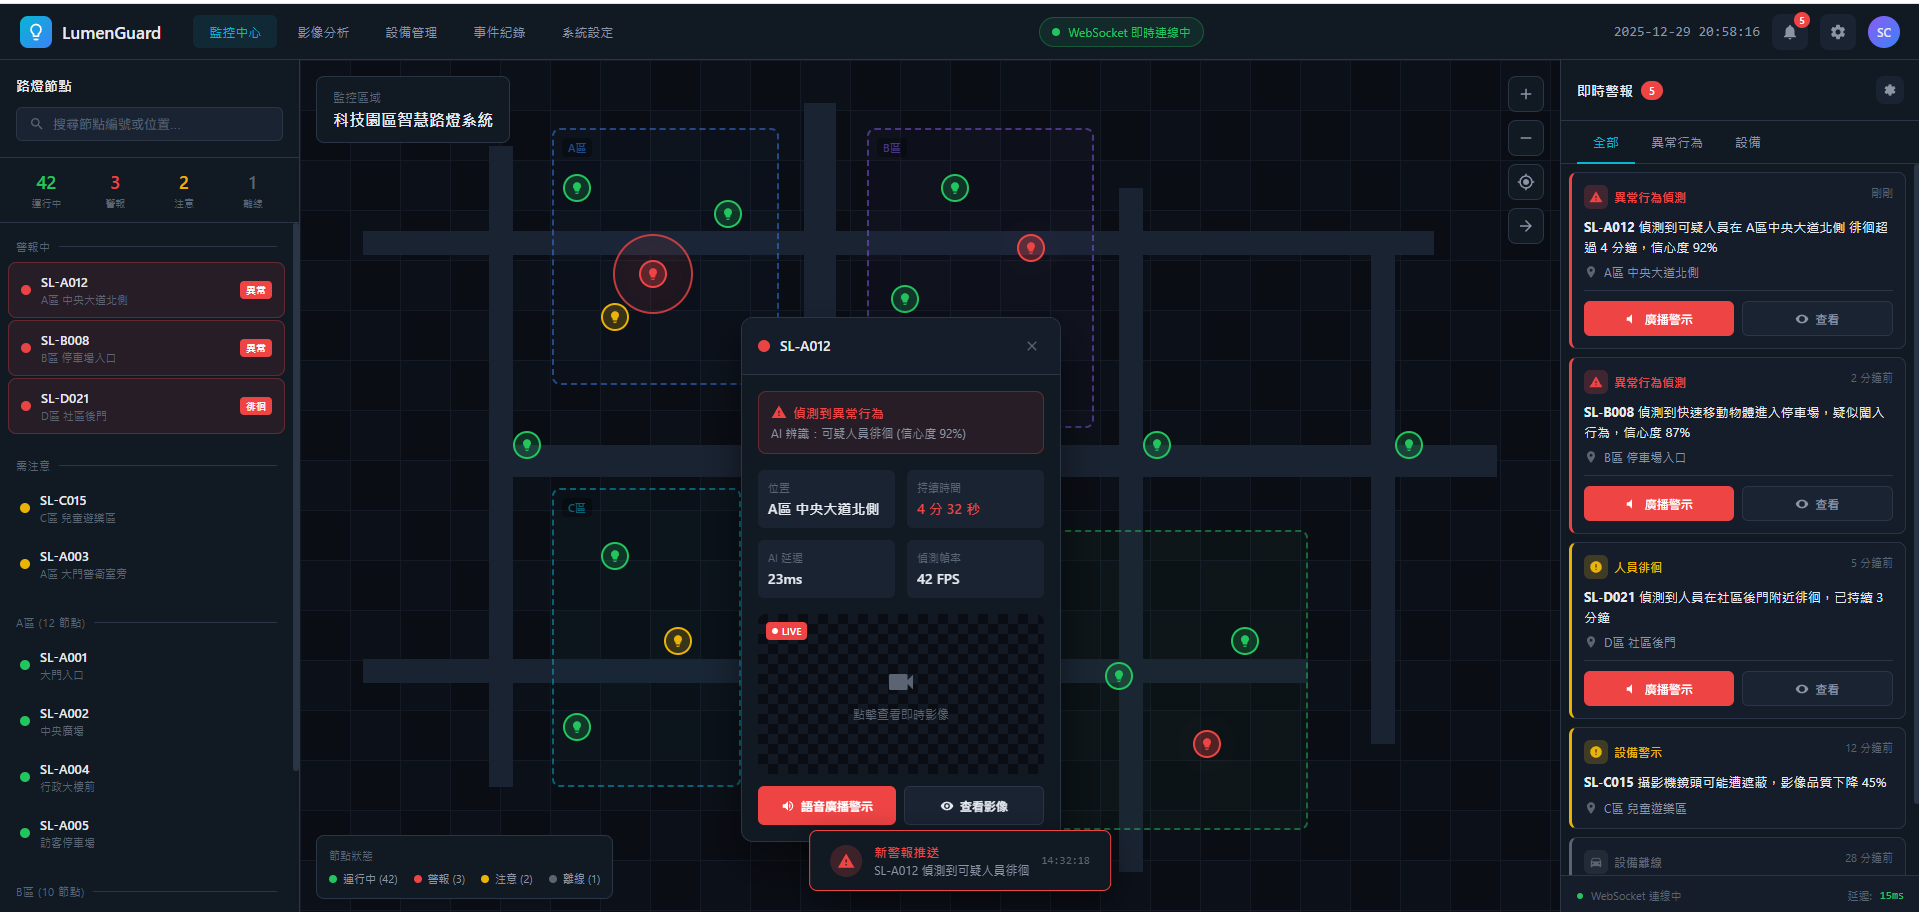This screenshot has width=1919, height=912.
Task: Show only 設備 alerts tab
Action: (x=1747, y=142)
